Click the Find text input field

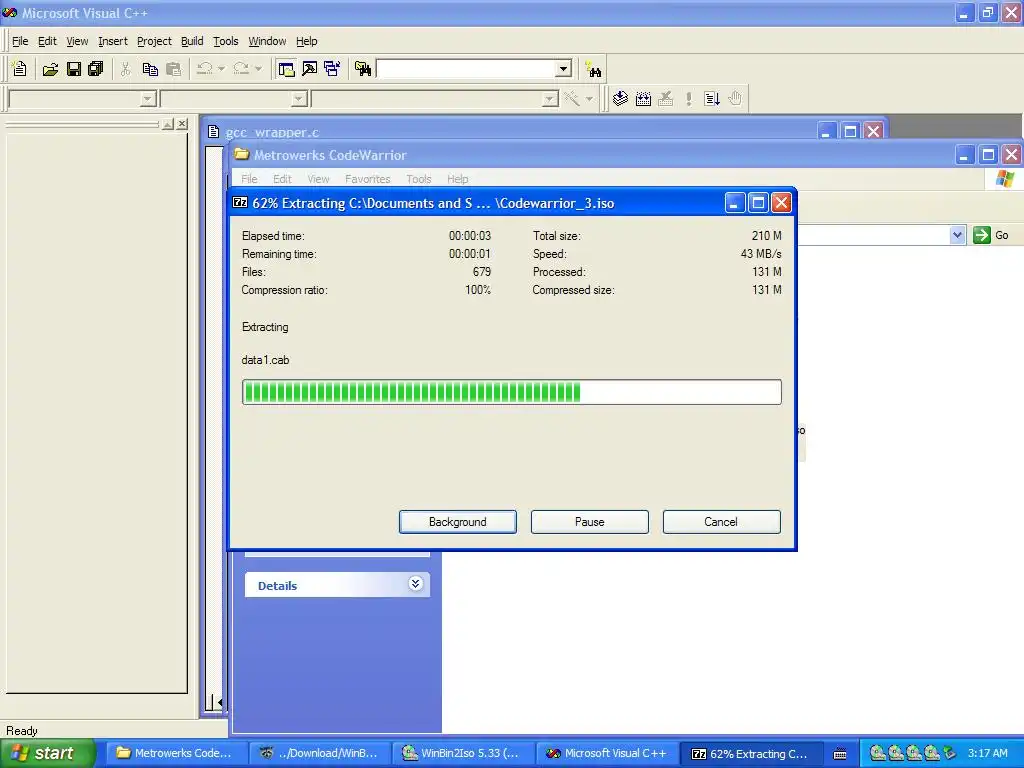coord(466,69)
